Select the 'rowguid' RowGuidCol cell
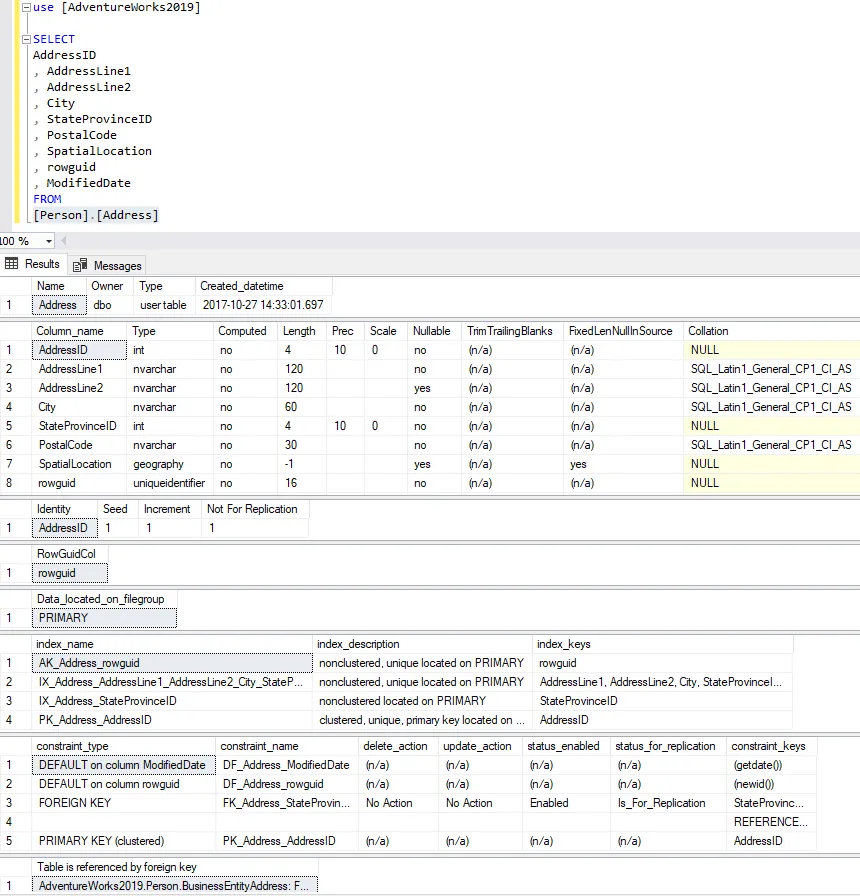Screen dimensions: 860x896 [70, 573]
